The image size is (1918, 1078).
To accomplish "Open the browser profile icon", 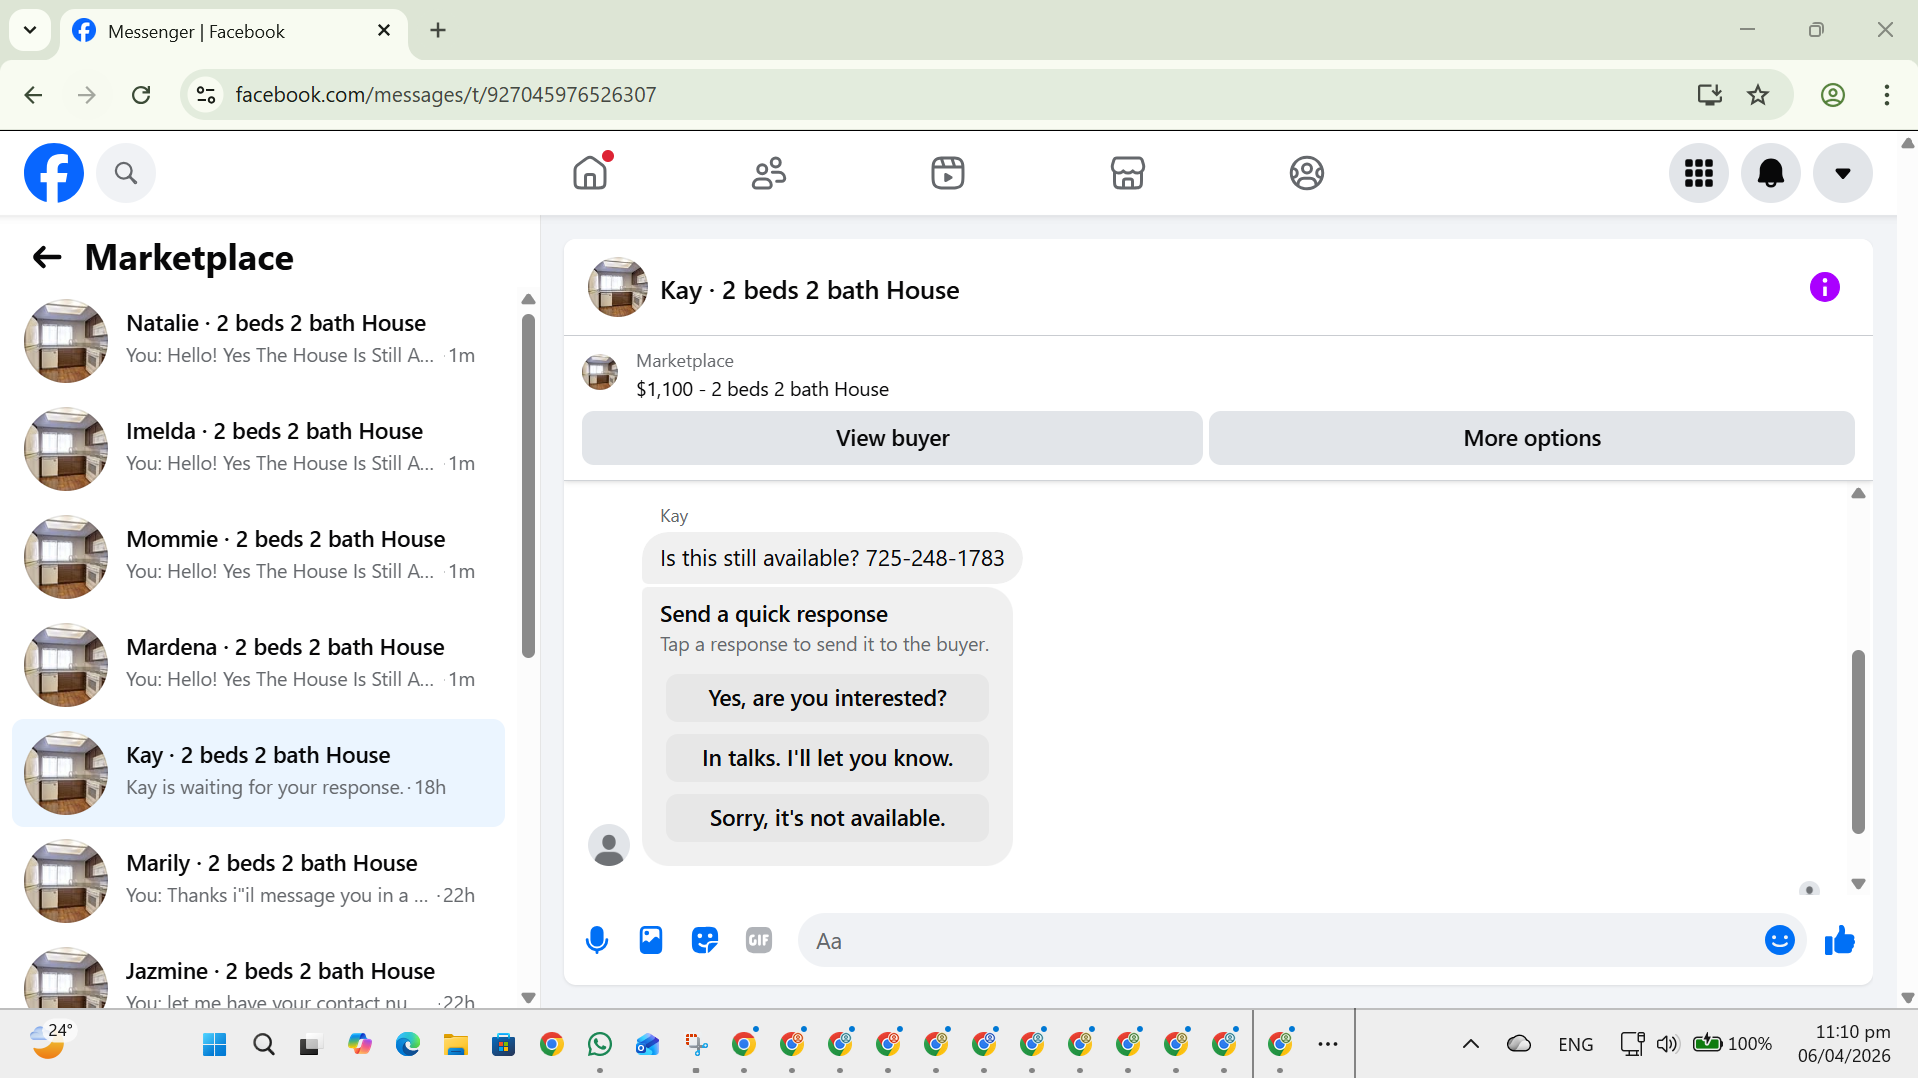I will [1832, 95].
